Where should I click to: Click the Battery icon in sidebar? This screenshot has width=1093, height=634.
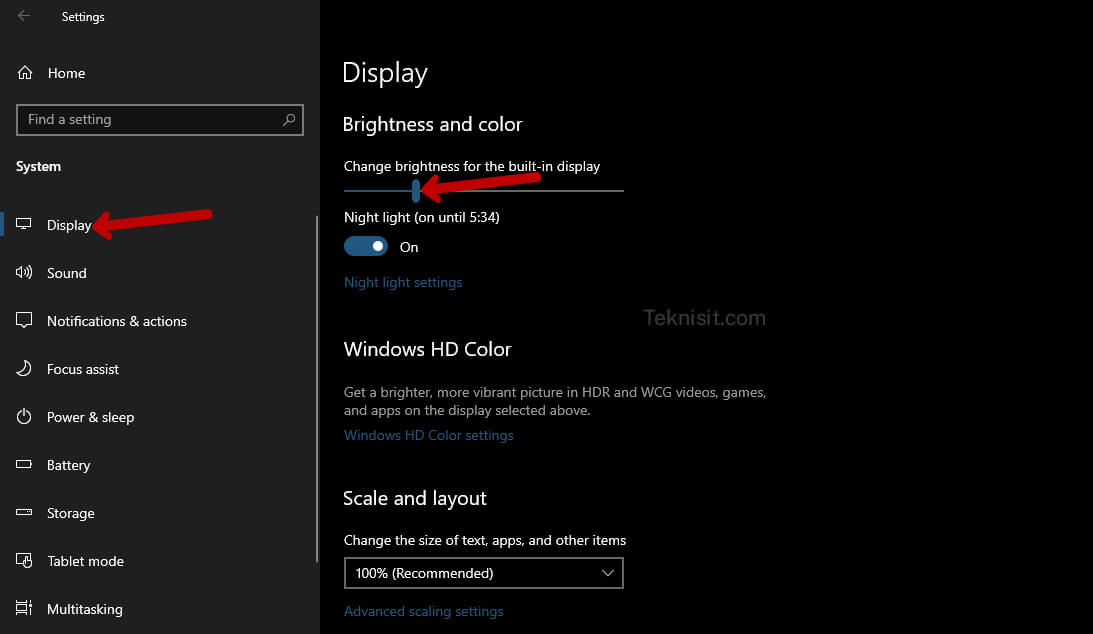coord(24,464)
